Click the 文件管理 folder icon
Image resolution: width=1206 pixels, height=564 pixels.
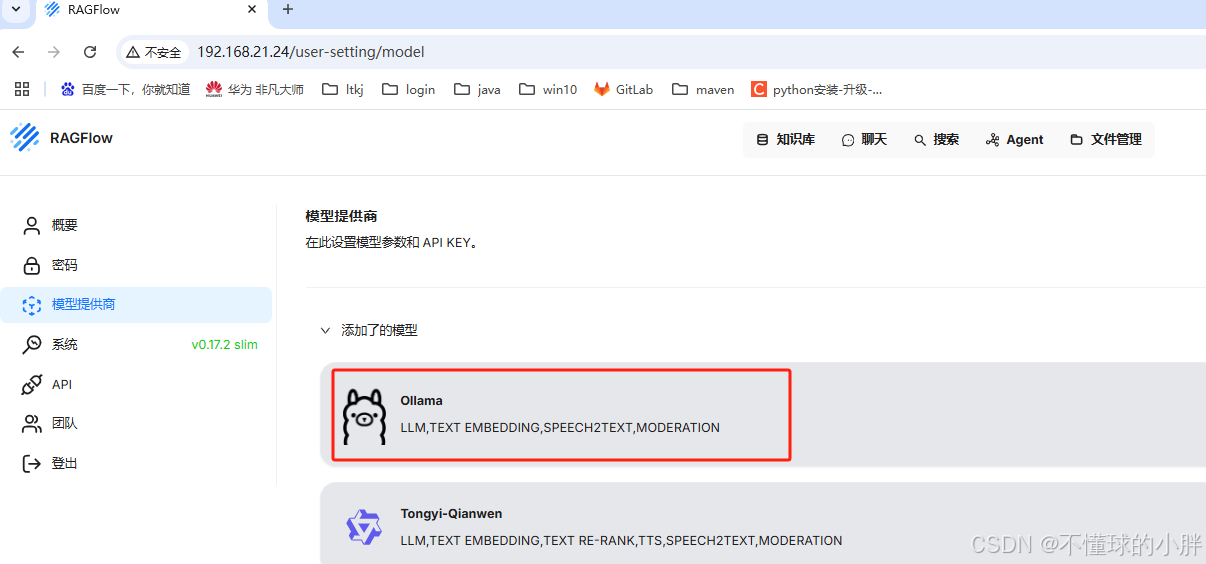coord(1077,140)
